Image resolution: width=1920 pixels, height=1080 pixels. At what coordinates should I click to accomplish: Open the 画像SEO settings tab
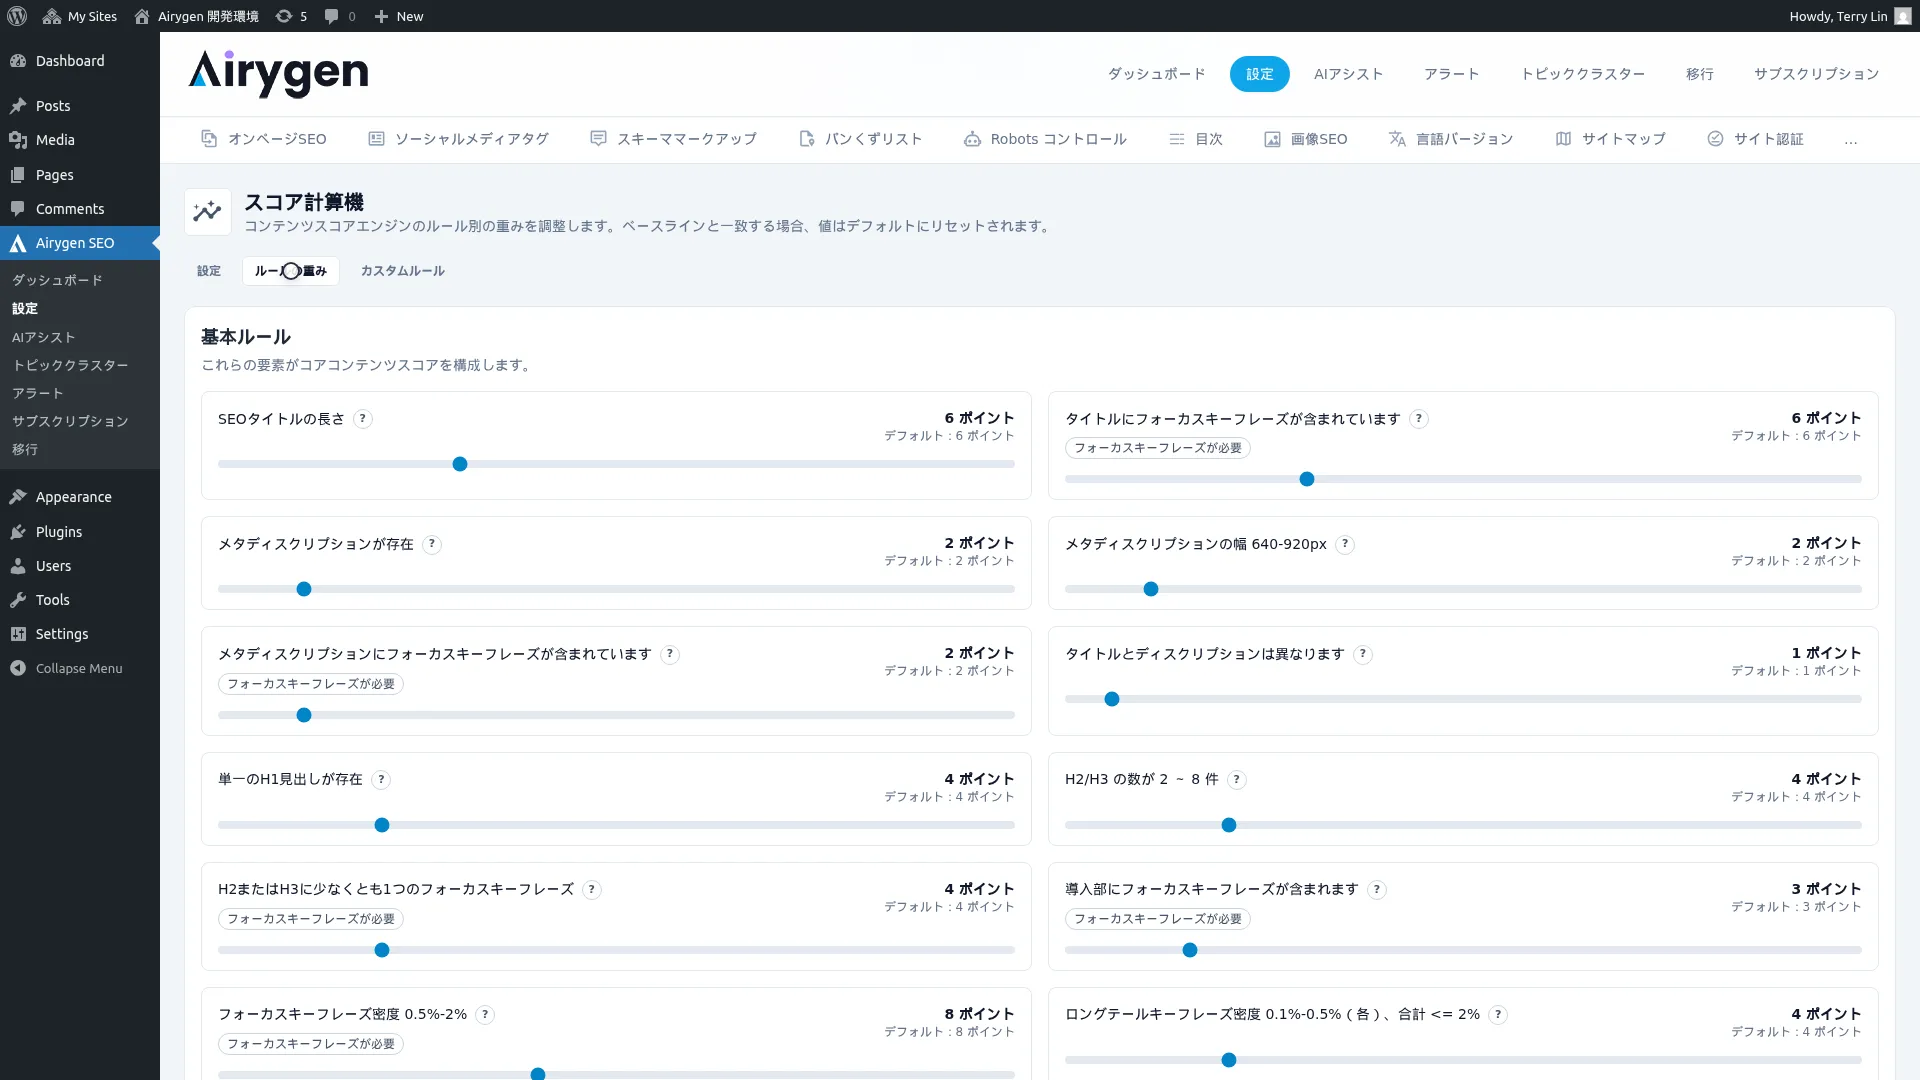pyautogui.click(x=1306, y=139)
